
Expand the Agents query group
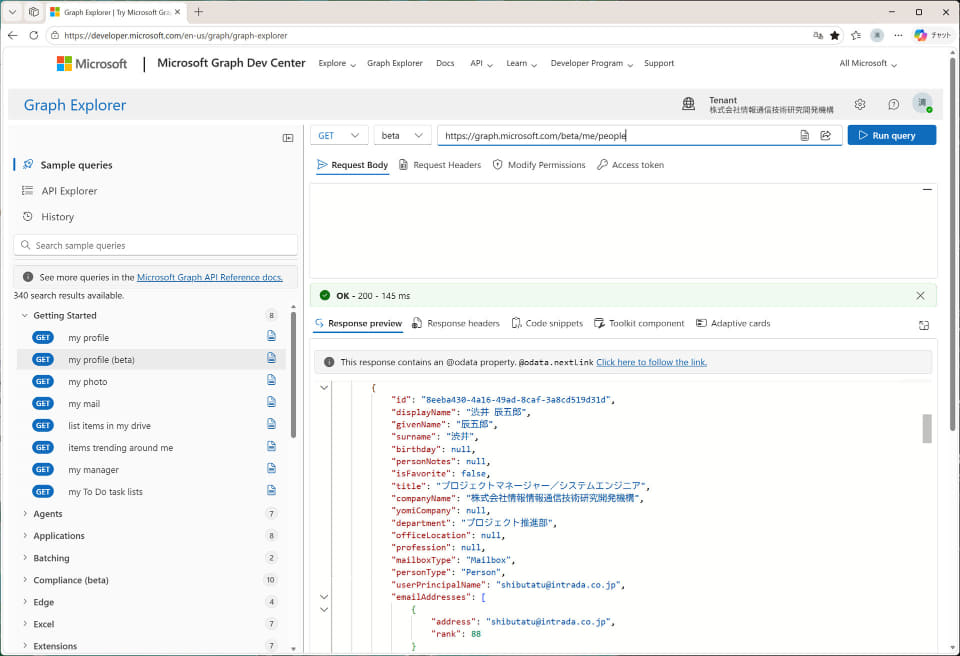24,513
